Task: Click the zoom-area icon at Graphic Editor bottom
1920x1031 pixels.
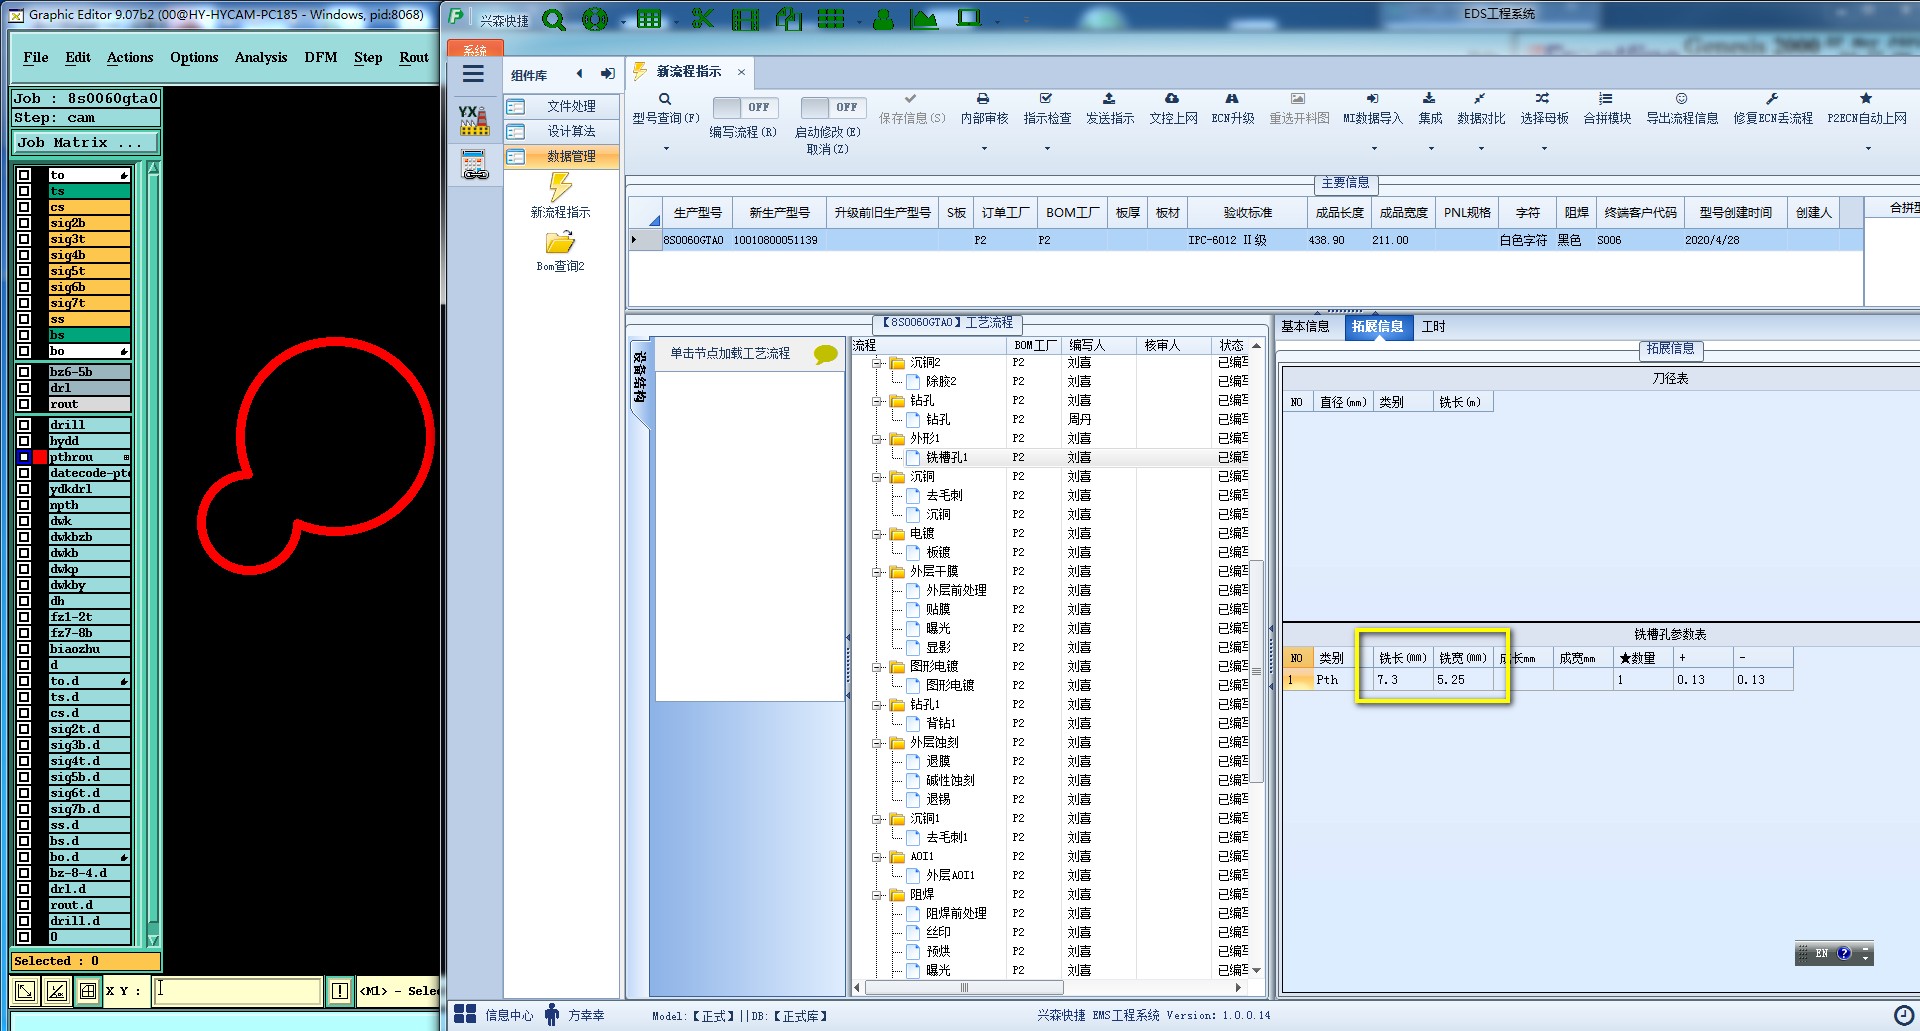Action: pos(25,991)
